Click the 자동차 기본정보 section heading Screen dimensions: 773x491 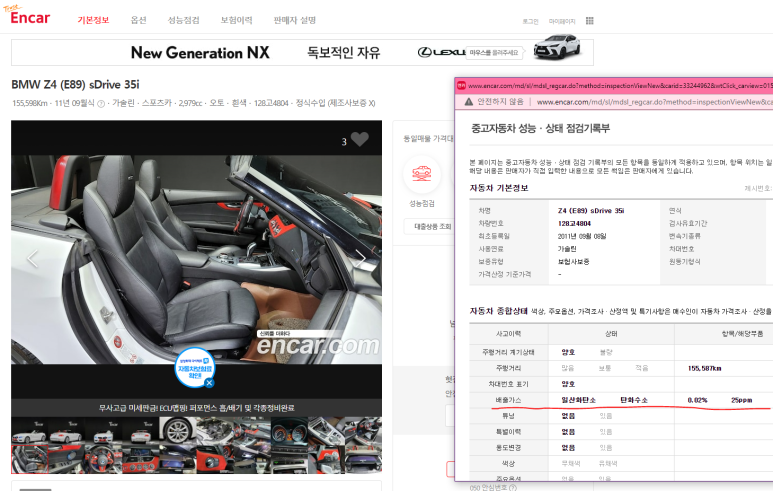(499, 188)
